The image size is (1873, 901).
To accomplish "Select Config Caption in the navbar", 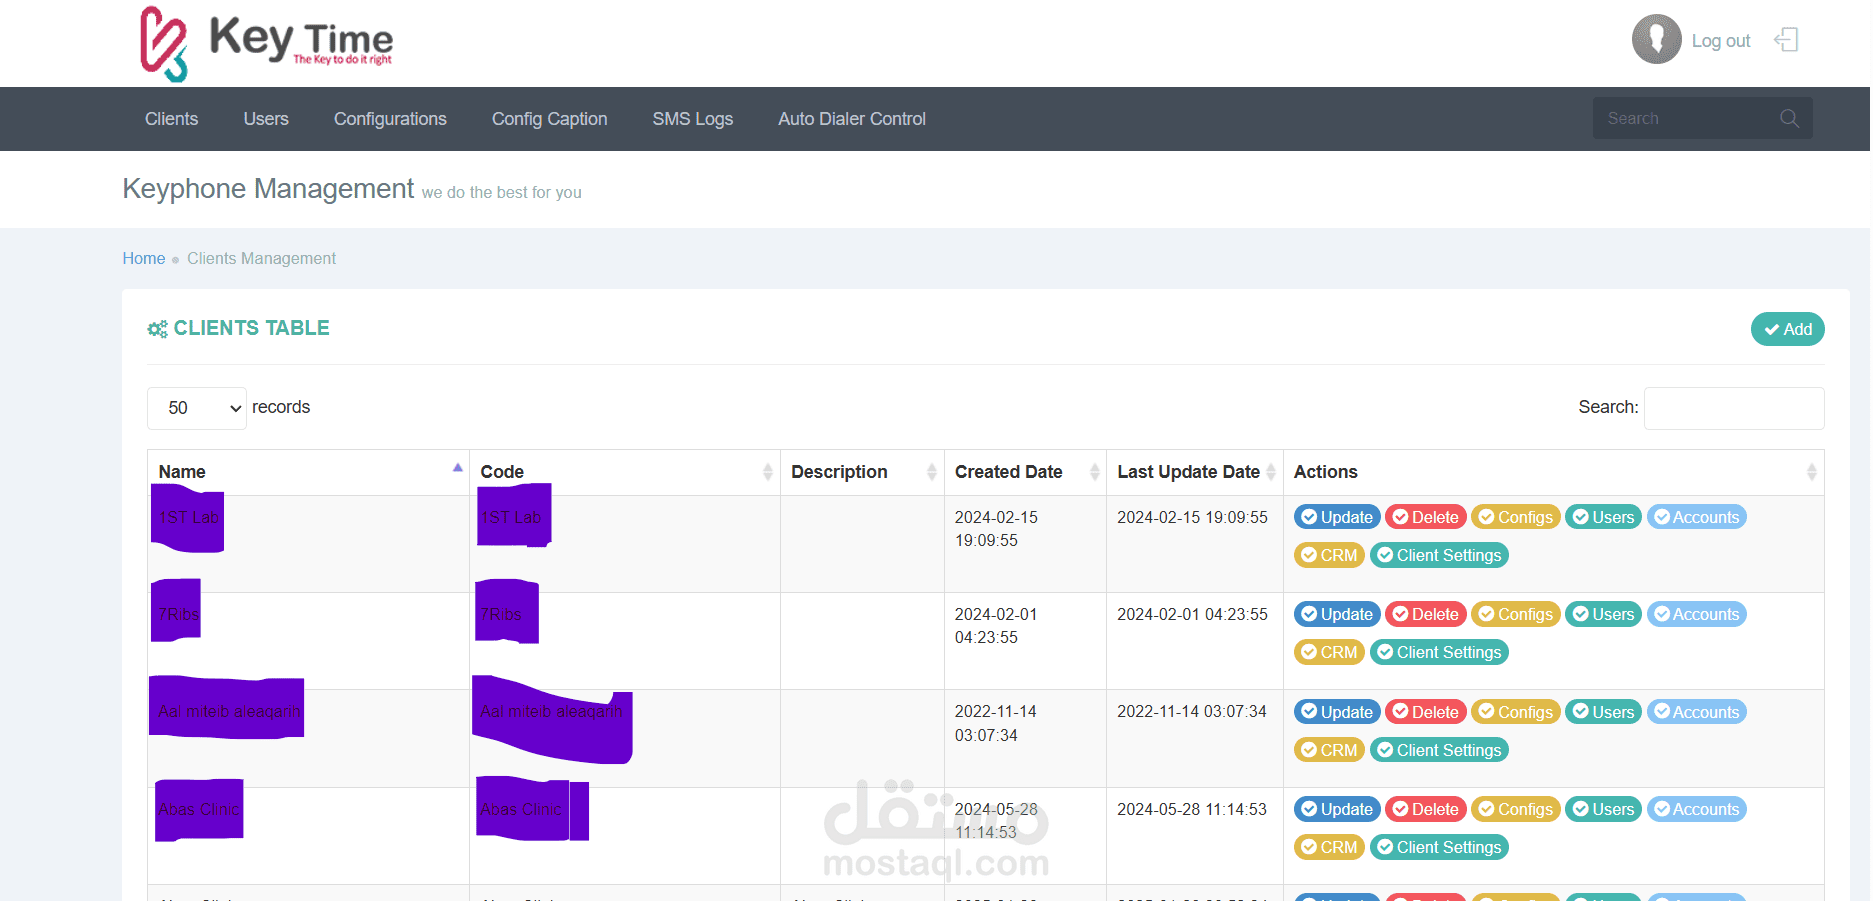I will pos(550,119).
